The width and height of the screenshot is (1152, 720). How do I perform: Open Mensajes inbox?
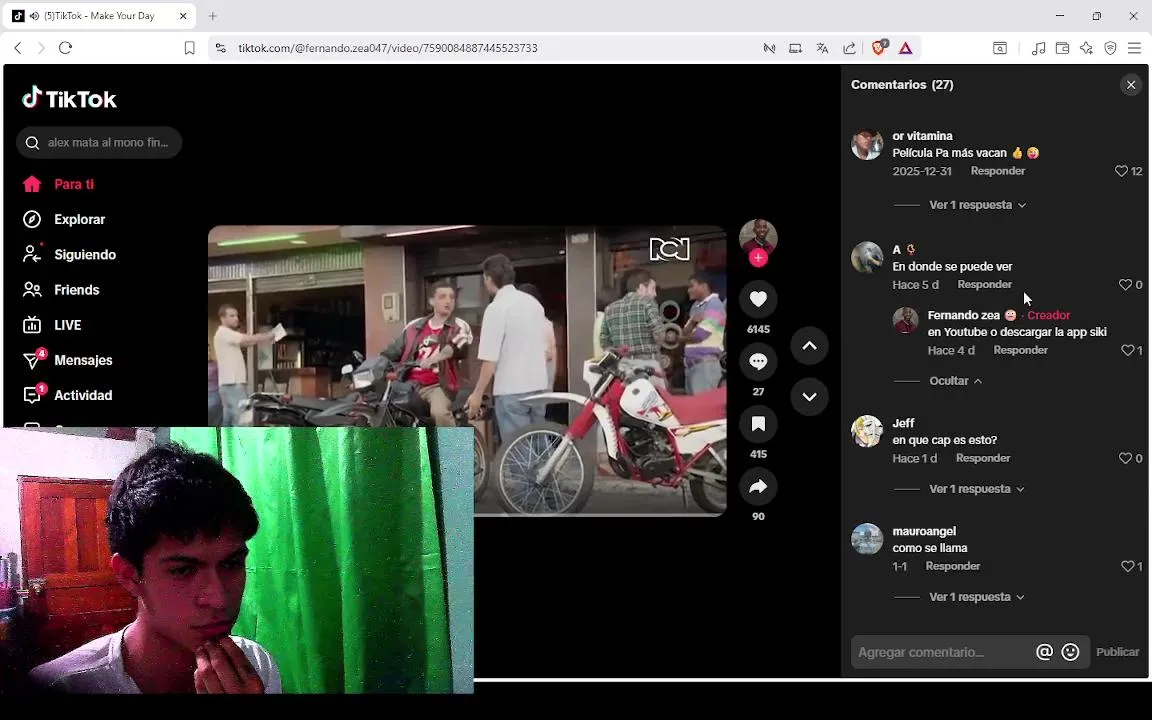(x=70, y=361)
